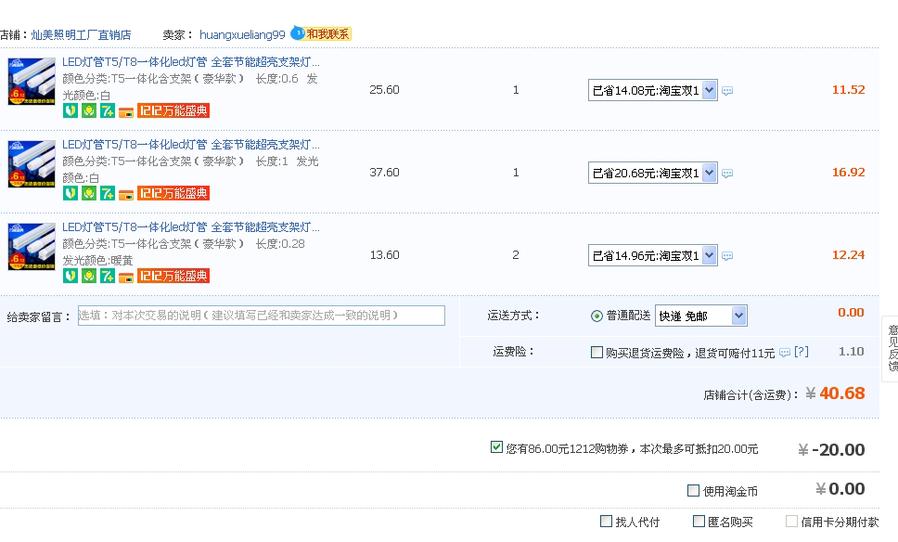This screenshot has width=898, height=542.
Task: Click the comment bubble icon beside the 已省14.96元 dropdown
Action: 727,256
